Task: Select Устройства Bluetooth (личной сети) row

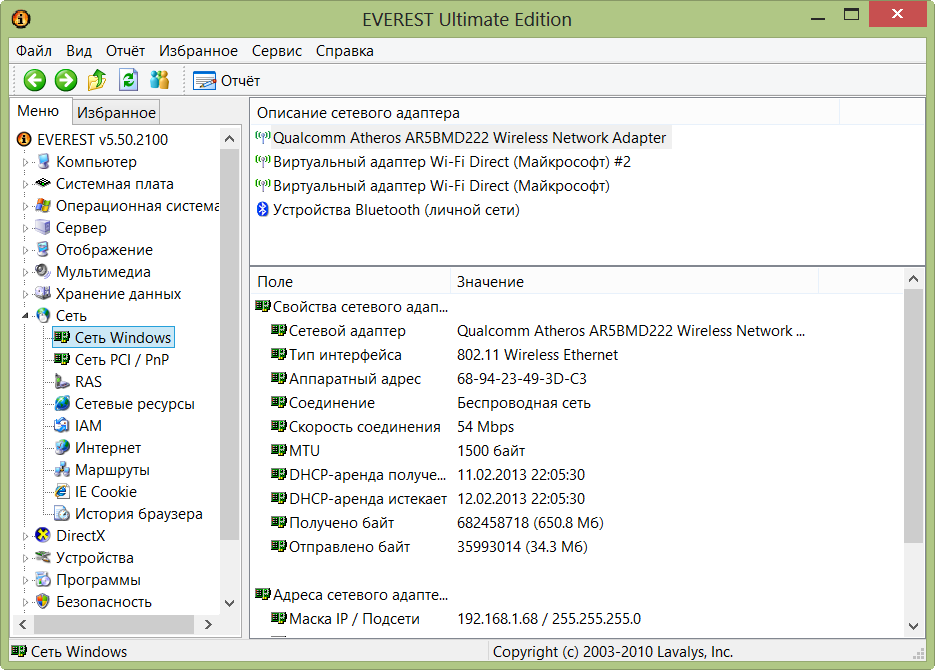Action: 388,210
